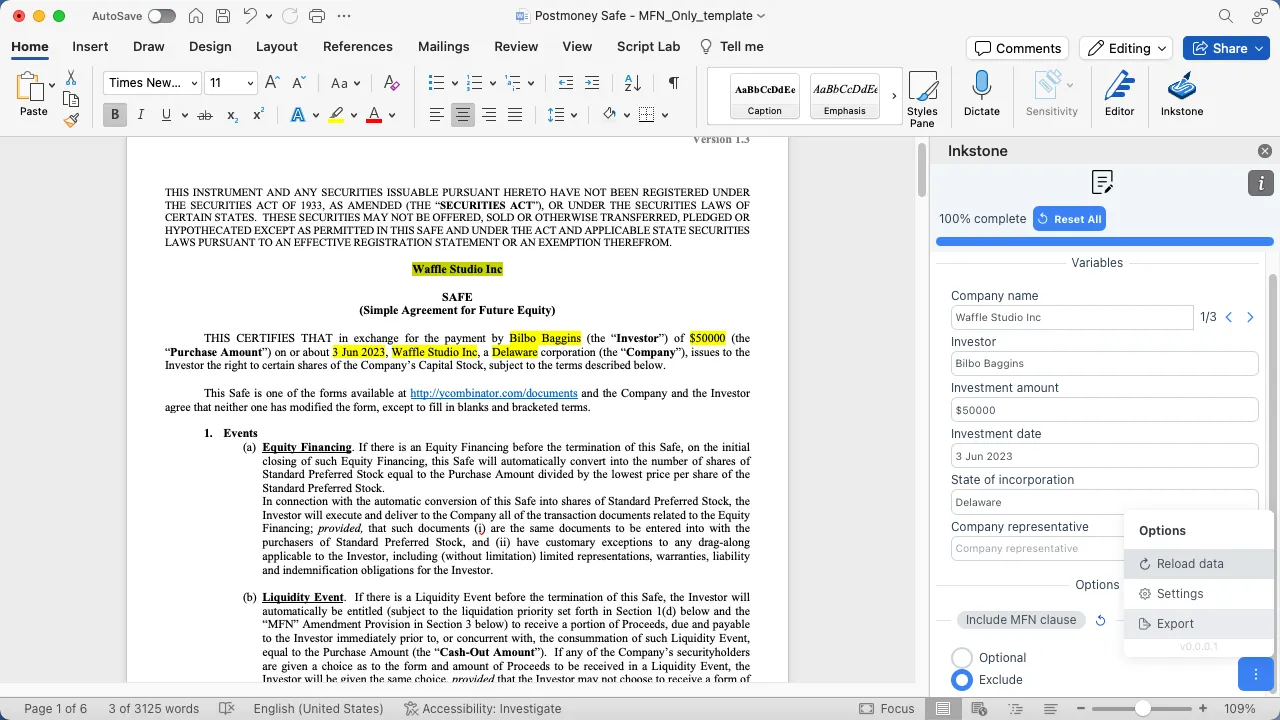Select the Emphasis style thumbnail
Screen dimensions: 1280x720
pos(845,96)
